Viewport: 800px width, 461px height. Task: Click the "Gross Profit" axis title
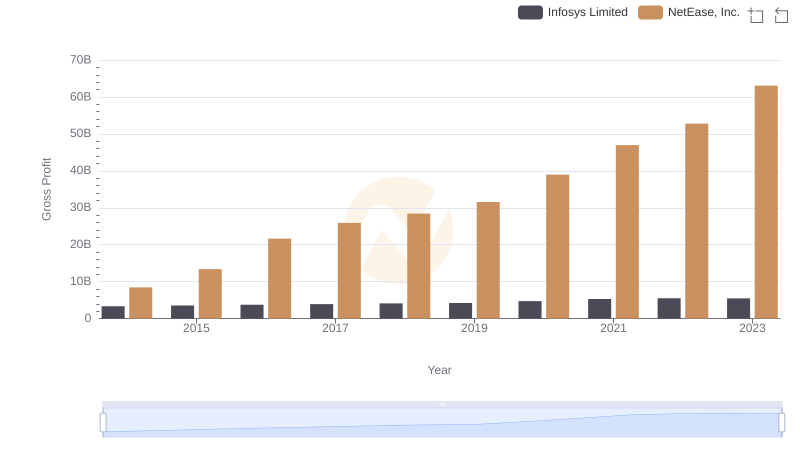pyautogui.click(x=46, y=189)
